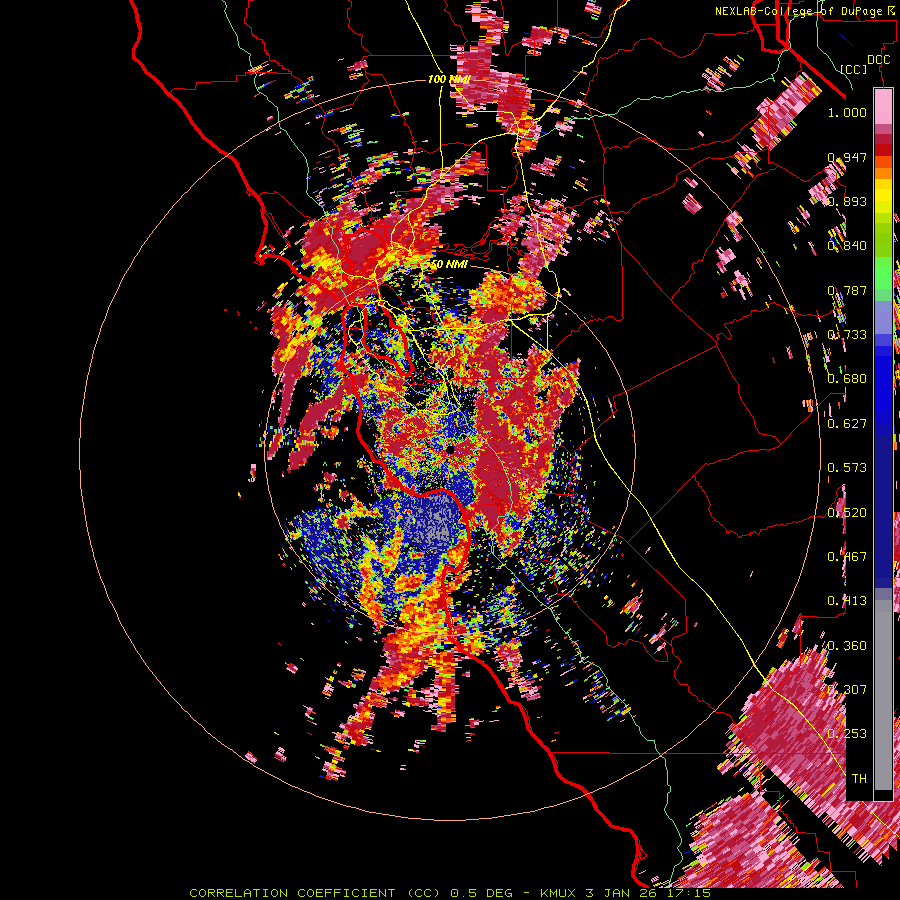900x900 pixels.
Task: Click the 17:15 time stamp
Action: 688,893
